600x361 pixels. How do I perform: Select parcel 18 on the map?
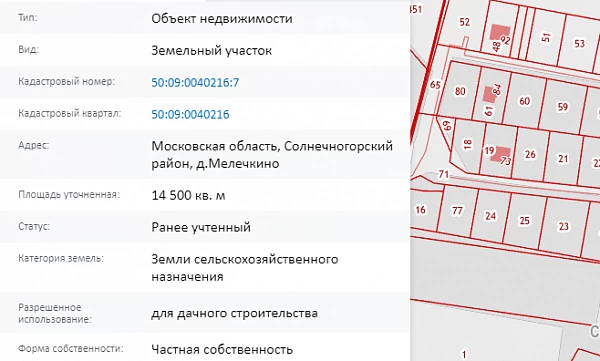point(467,144)
